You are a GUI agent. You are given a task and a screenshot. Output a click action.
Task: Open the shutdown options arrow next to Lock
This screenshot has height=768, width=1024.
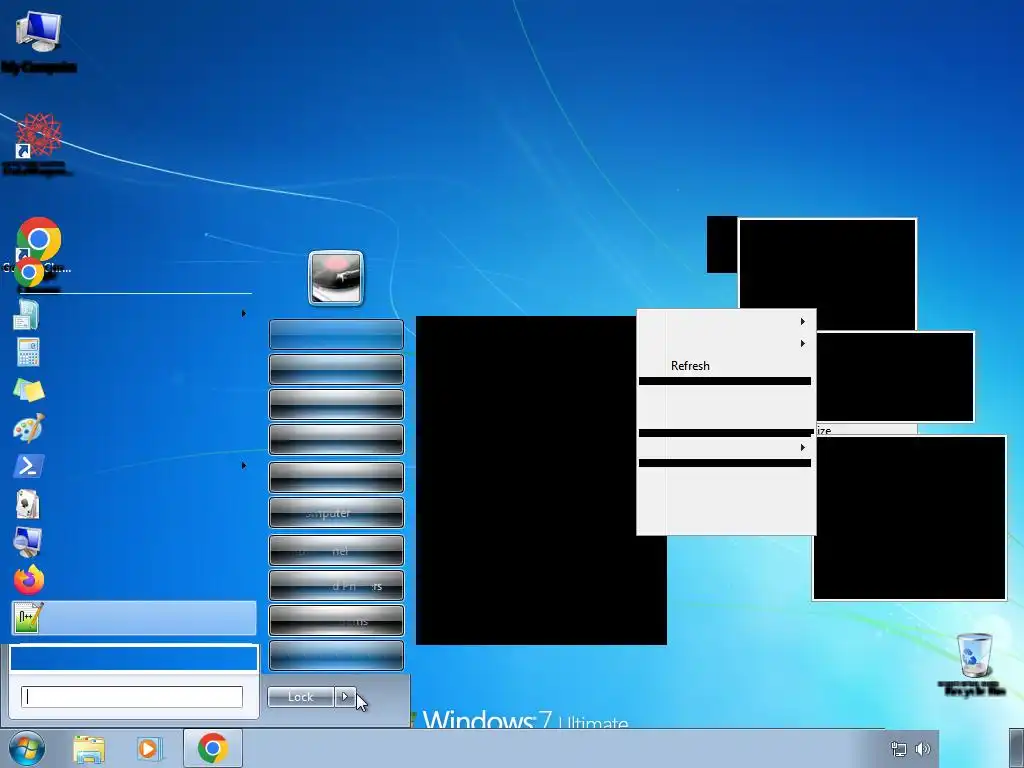pos(345,697)
